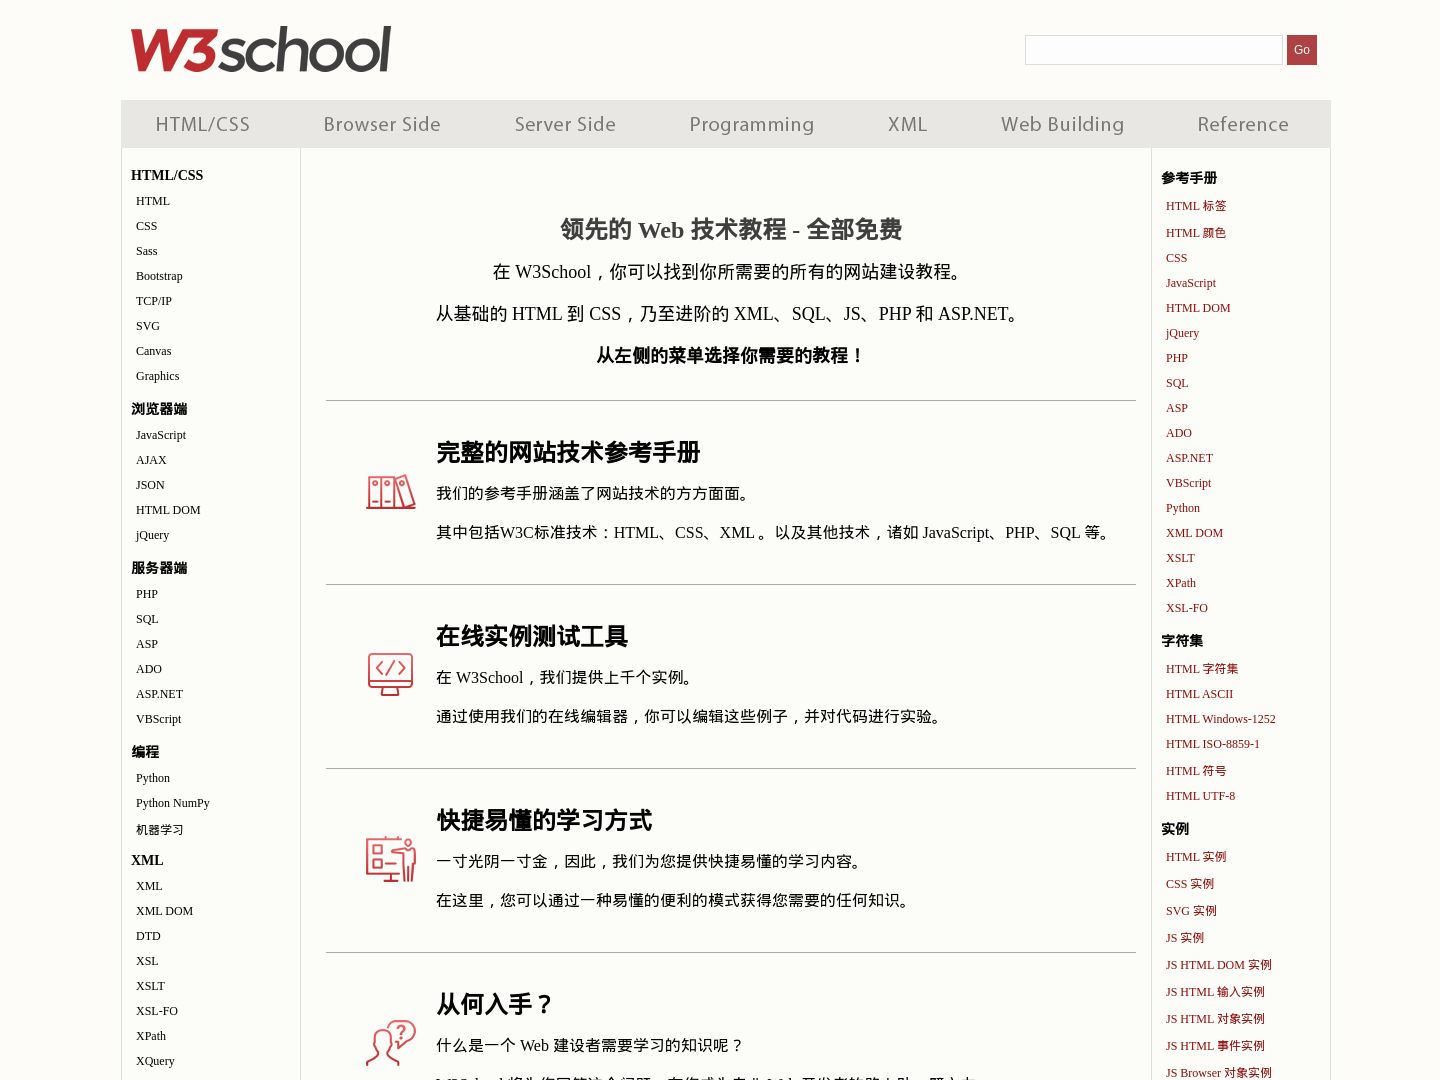Open XQuery tutorial link

pyautogui.click(x=155, y=1061)
